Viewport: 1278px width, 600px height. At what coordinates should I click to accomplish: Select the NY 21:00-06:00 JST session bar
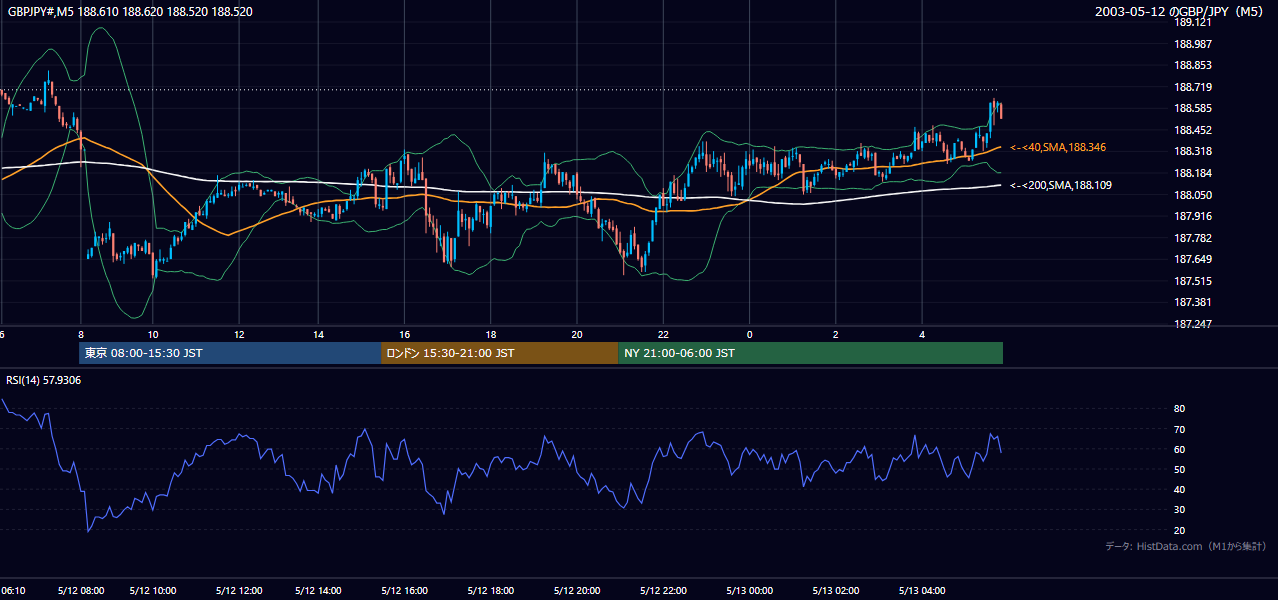pyautogui.click(x=810, y=353)
